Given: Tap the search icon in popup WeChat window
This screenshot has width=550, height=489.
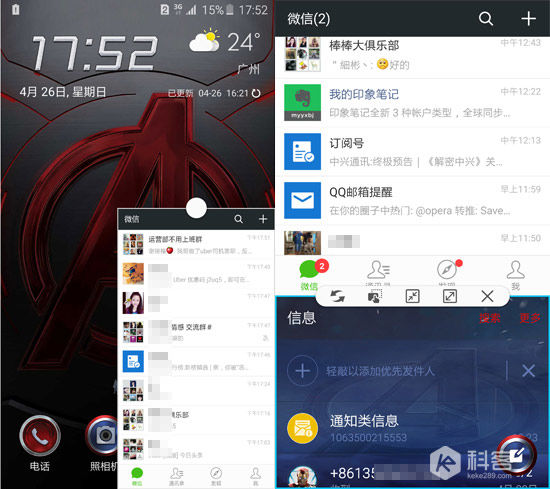Looking at the screenshot, I should click(239, 219).
